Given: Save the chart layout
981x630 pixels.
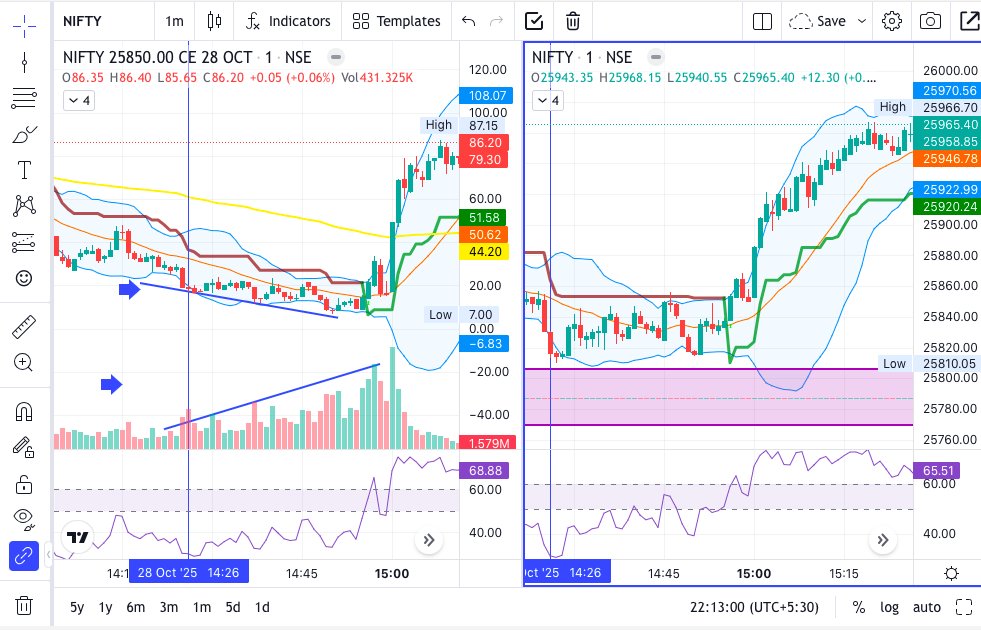Looking at the screenshot, I should pos(818,21).
